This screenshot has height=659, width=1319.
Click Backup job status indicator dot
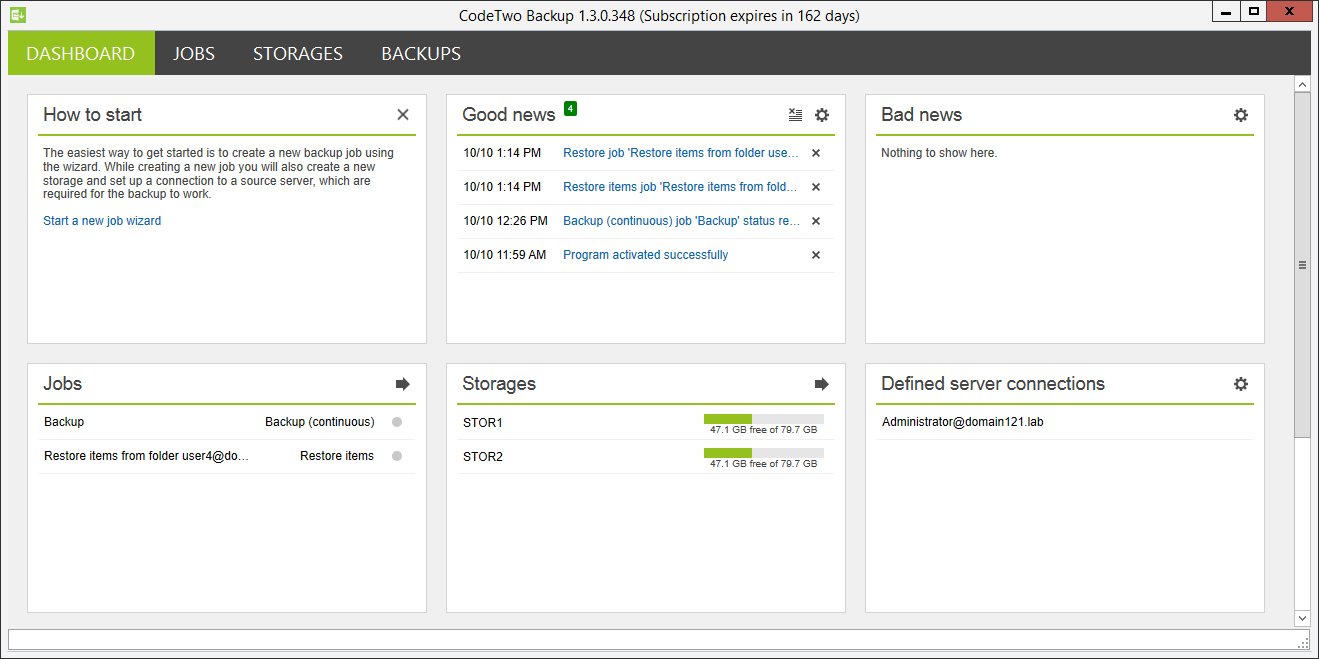[x=397, y=422]
